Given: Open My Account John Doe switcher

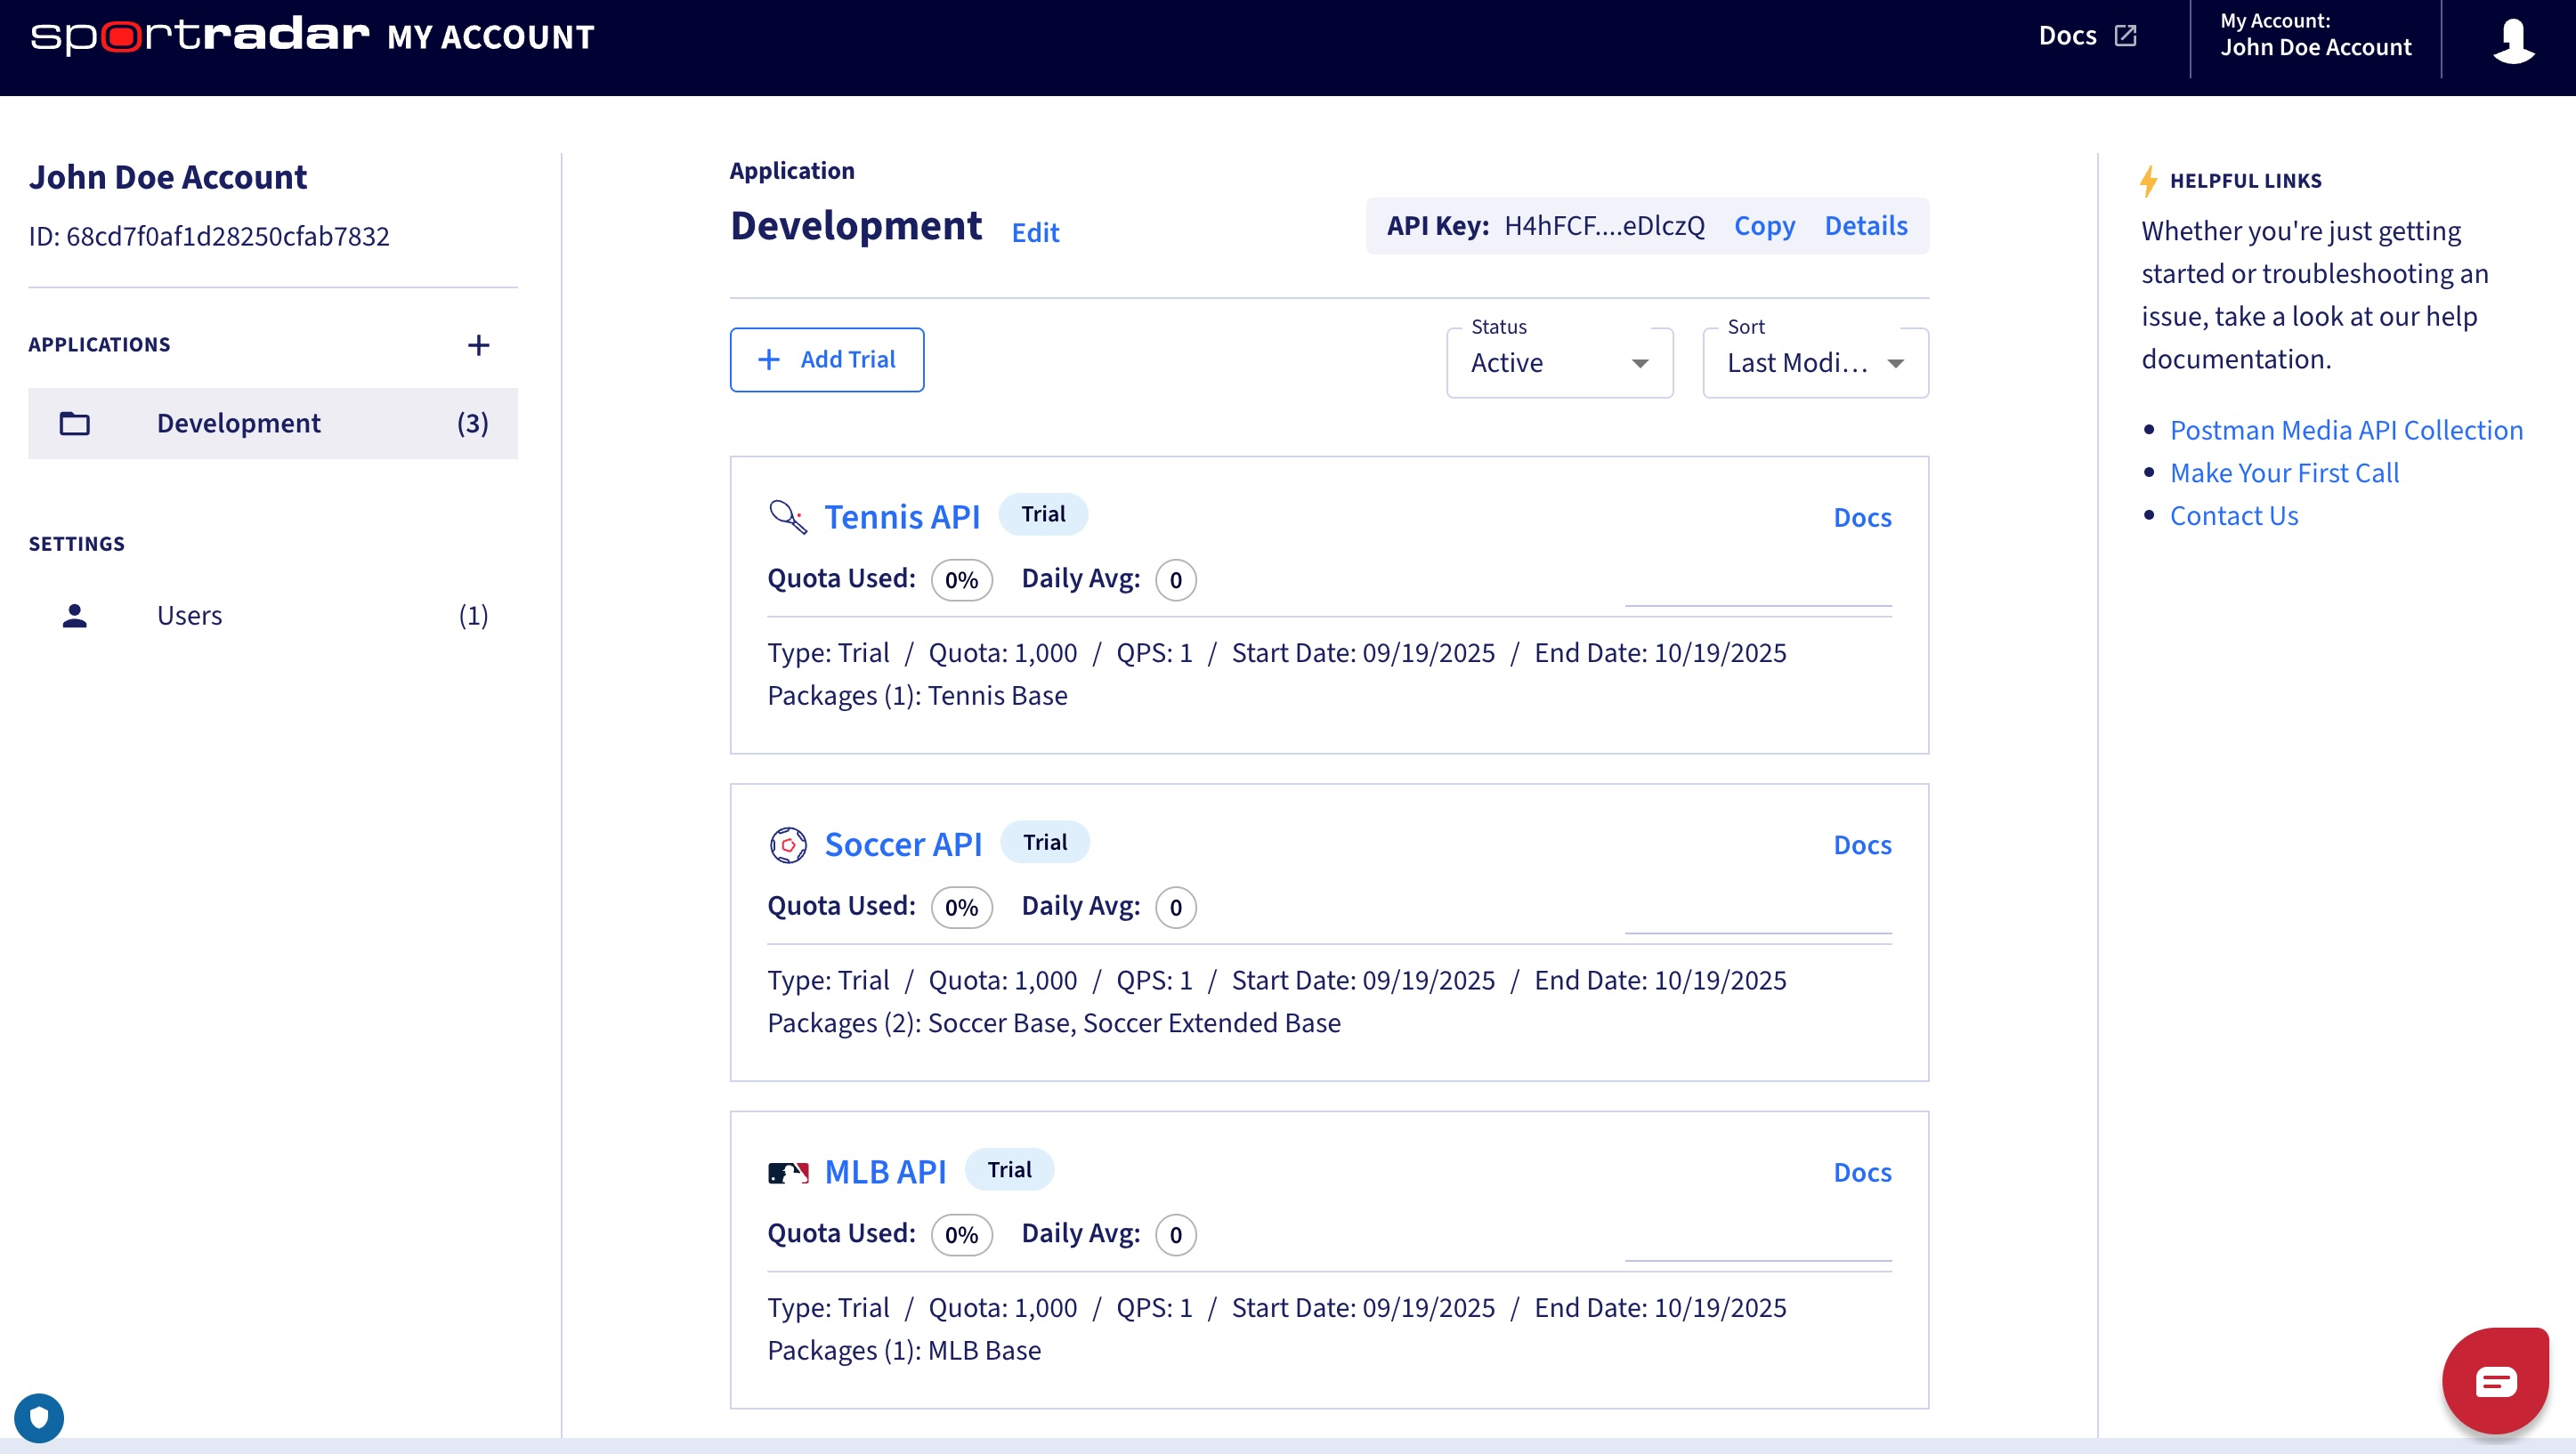Looking at the screenshot, I should click(2314, 36).
